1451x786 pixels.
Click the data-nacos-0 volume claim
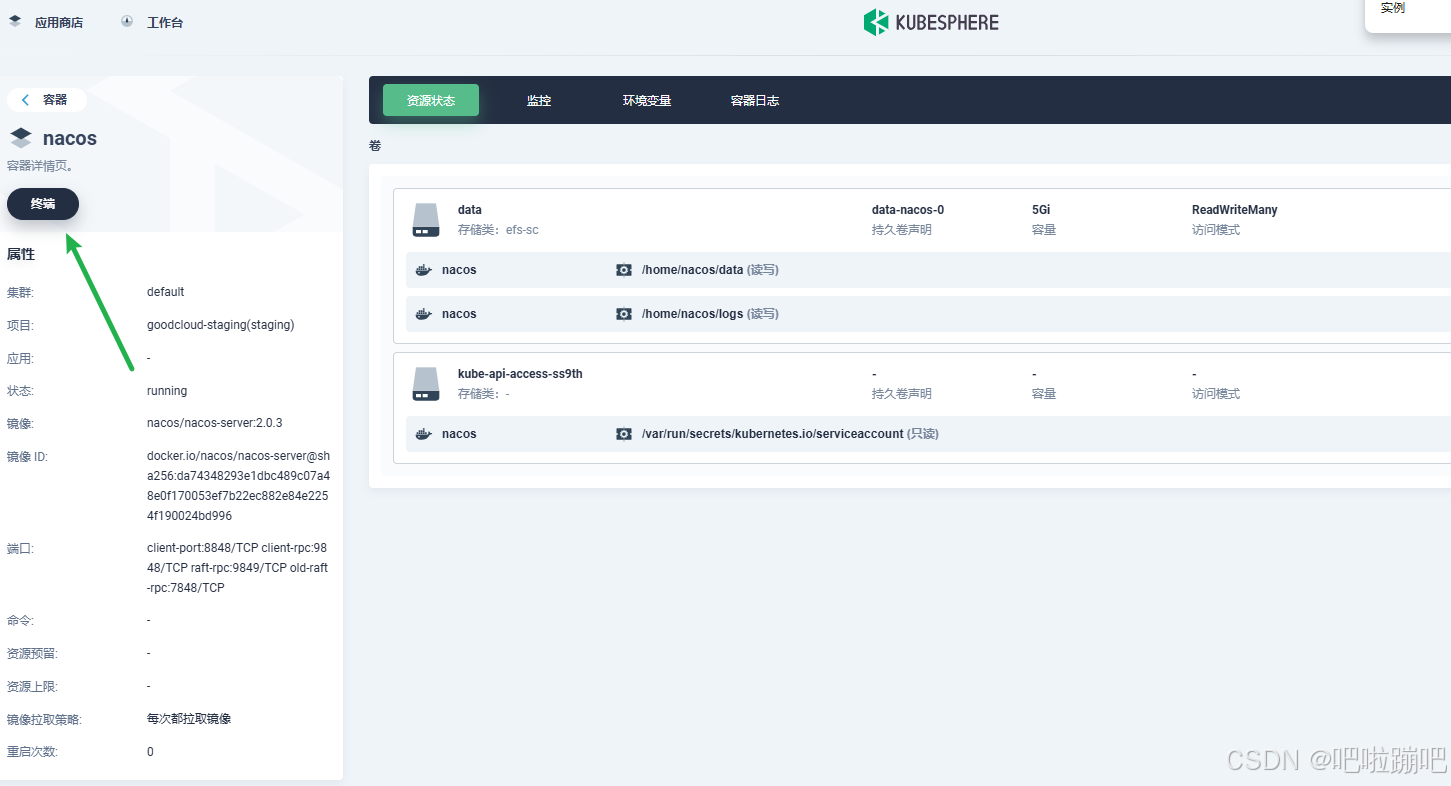(x=908, y=210)
